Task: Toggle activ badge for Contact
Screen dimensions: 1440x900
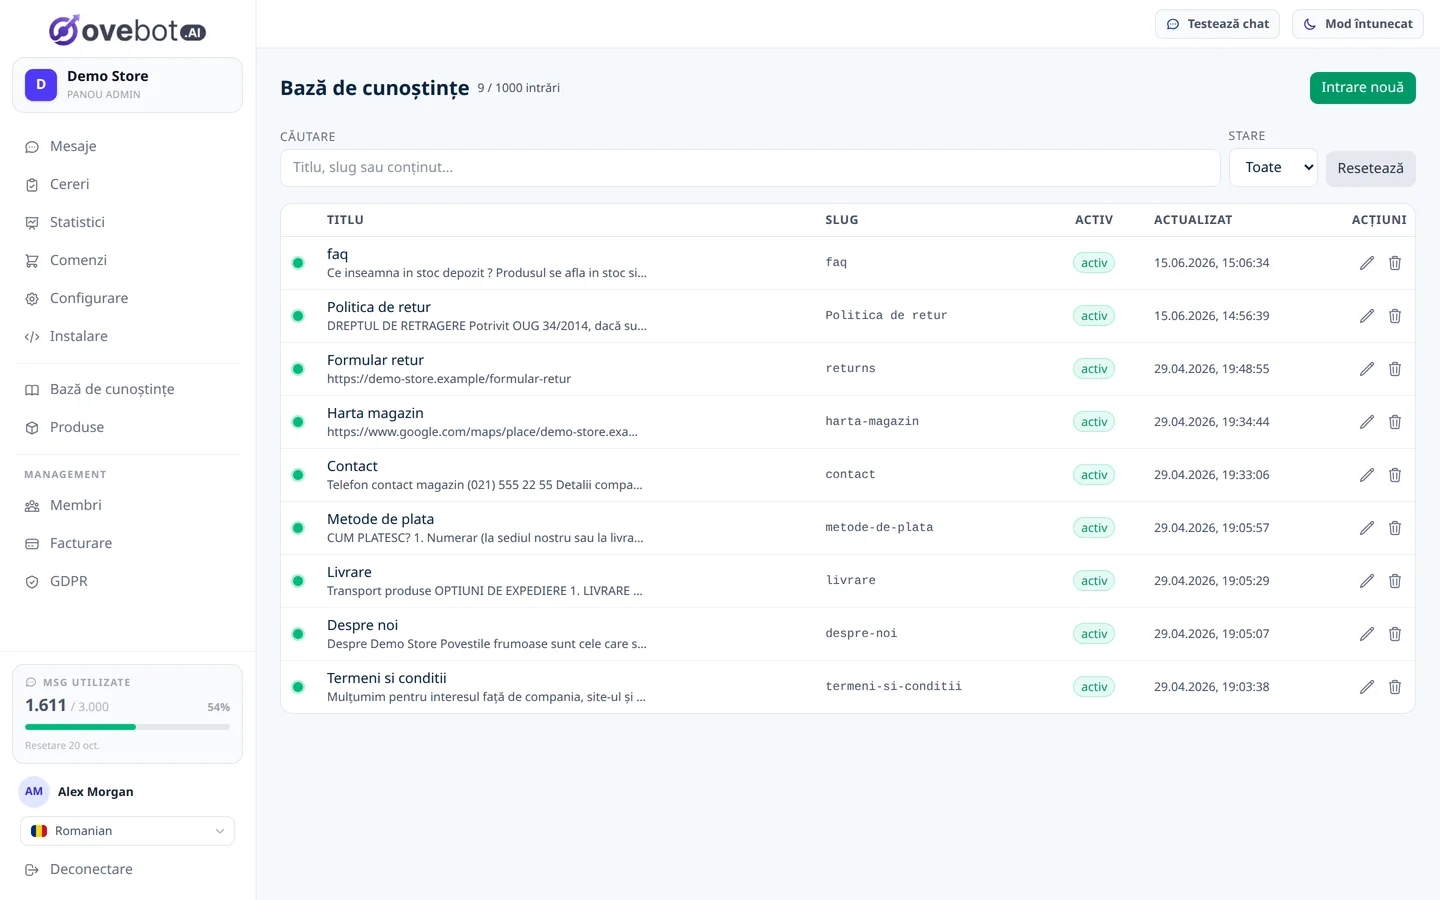Action: pyautogui.click(x=1094, y=475)
